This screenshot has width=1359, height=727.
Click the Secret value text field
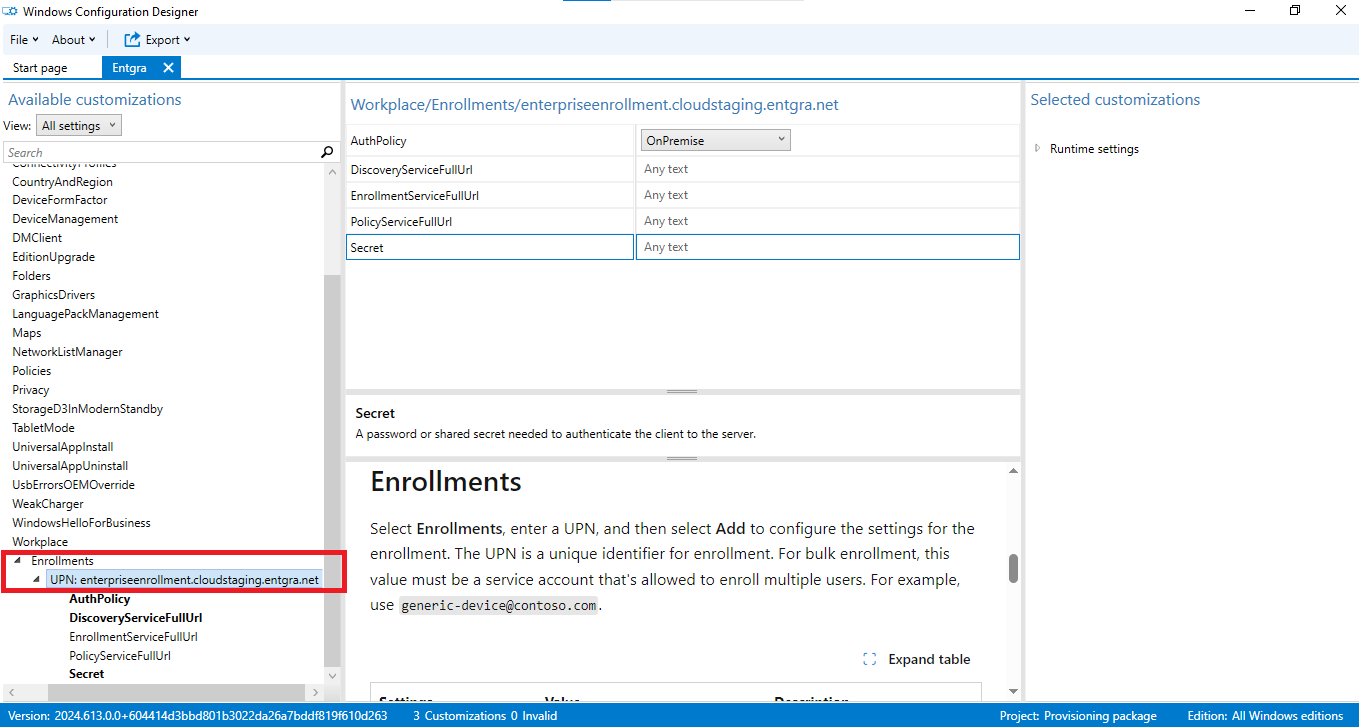tap(828, 247)
